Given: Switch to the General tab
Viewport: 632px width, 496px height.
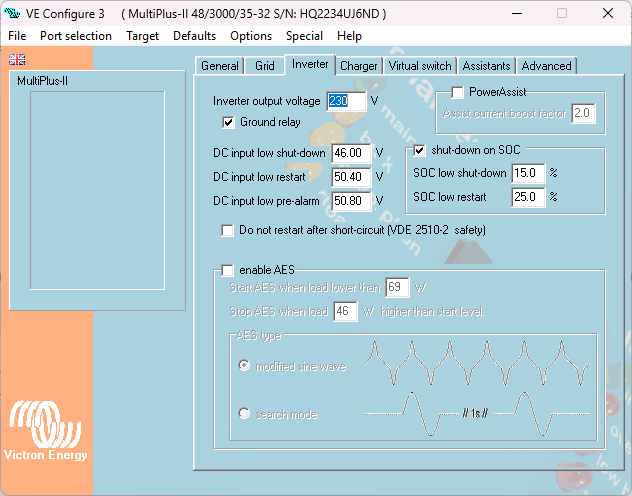Looking at the screenshot, I should coord(220,66).
